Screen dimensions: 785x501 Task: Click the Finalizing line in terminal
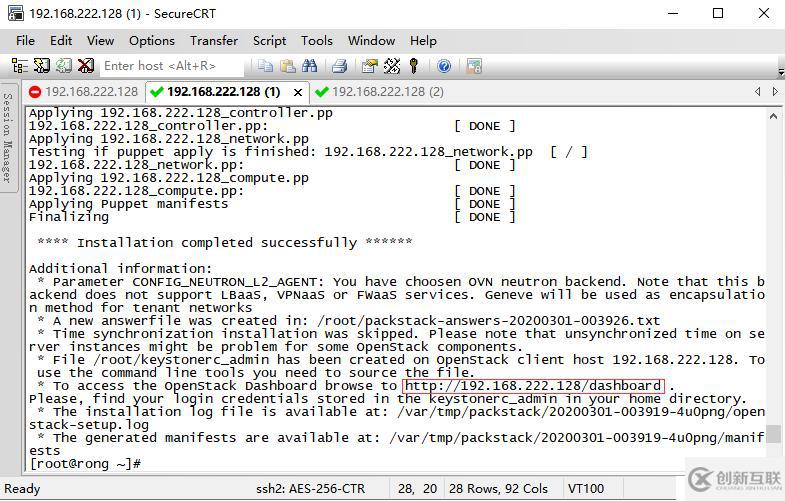coord(69,217)
